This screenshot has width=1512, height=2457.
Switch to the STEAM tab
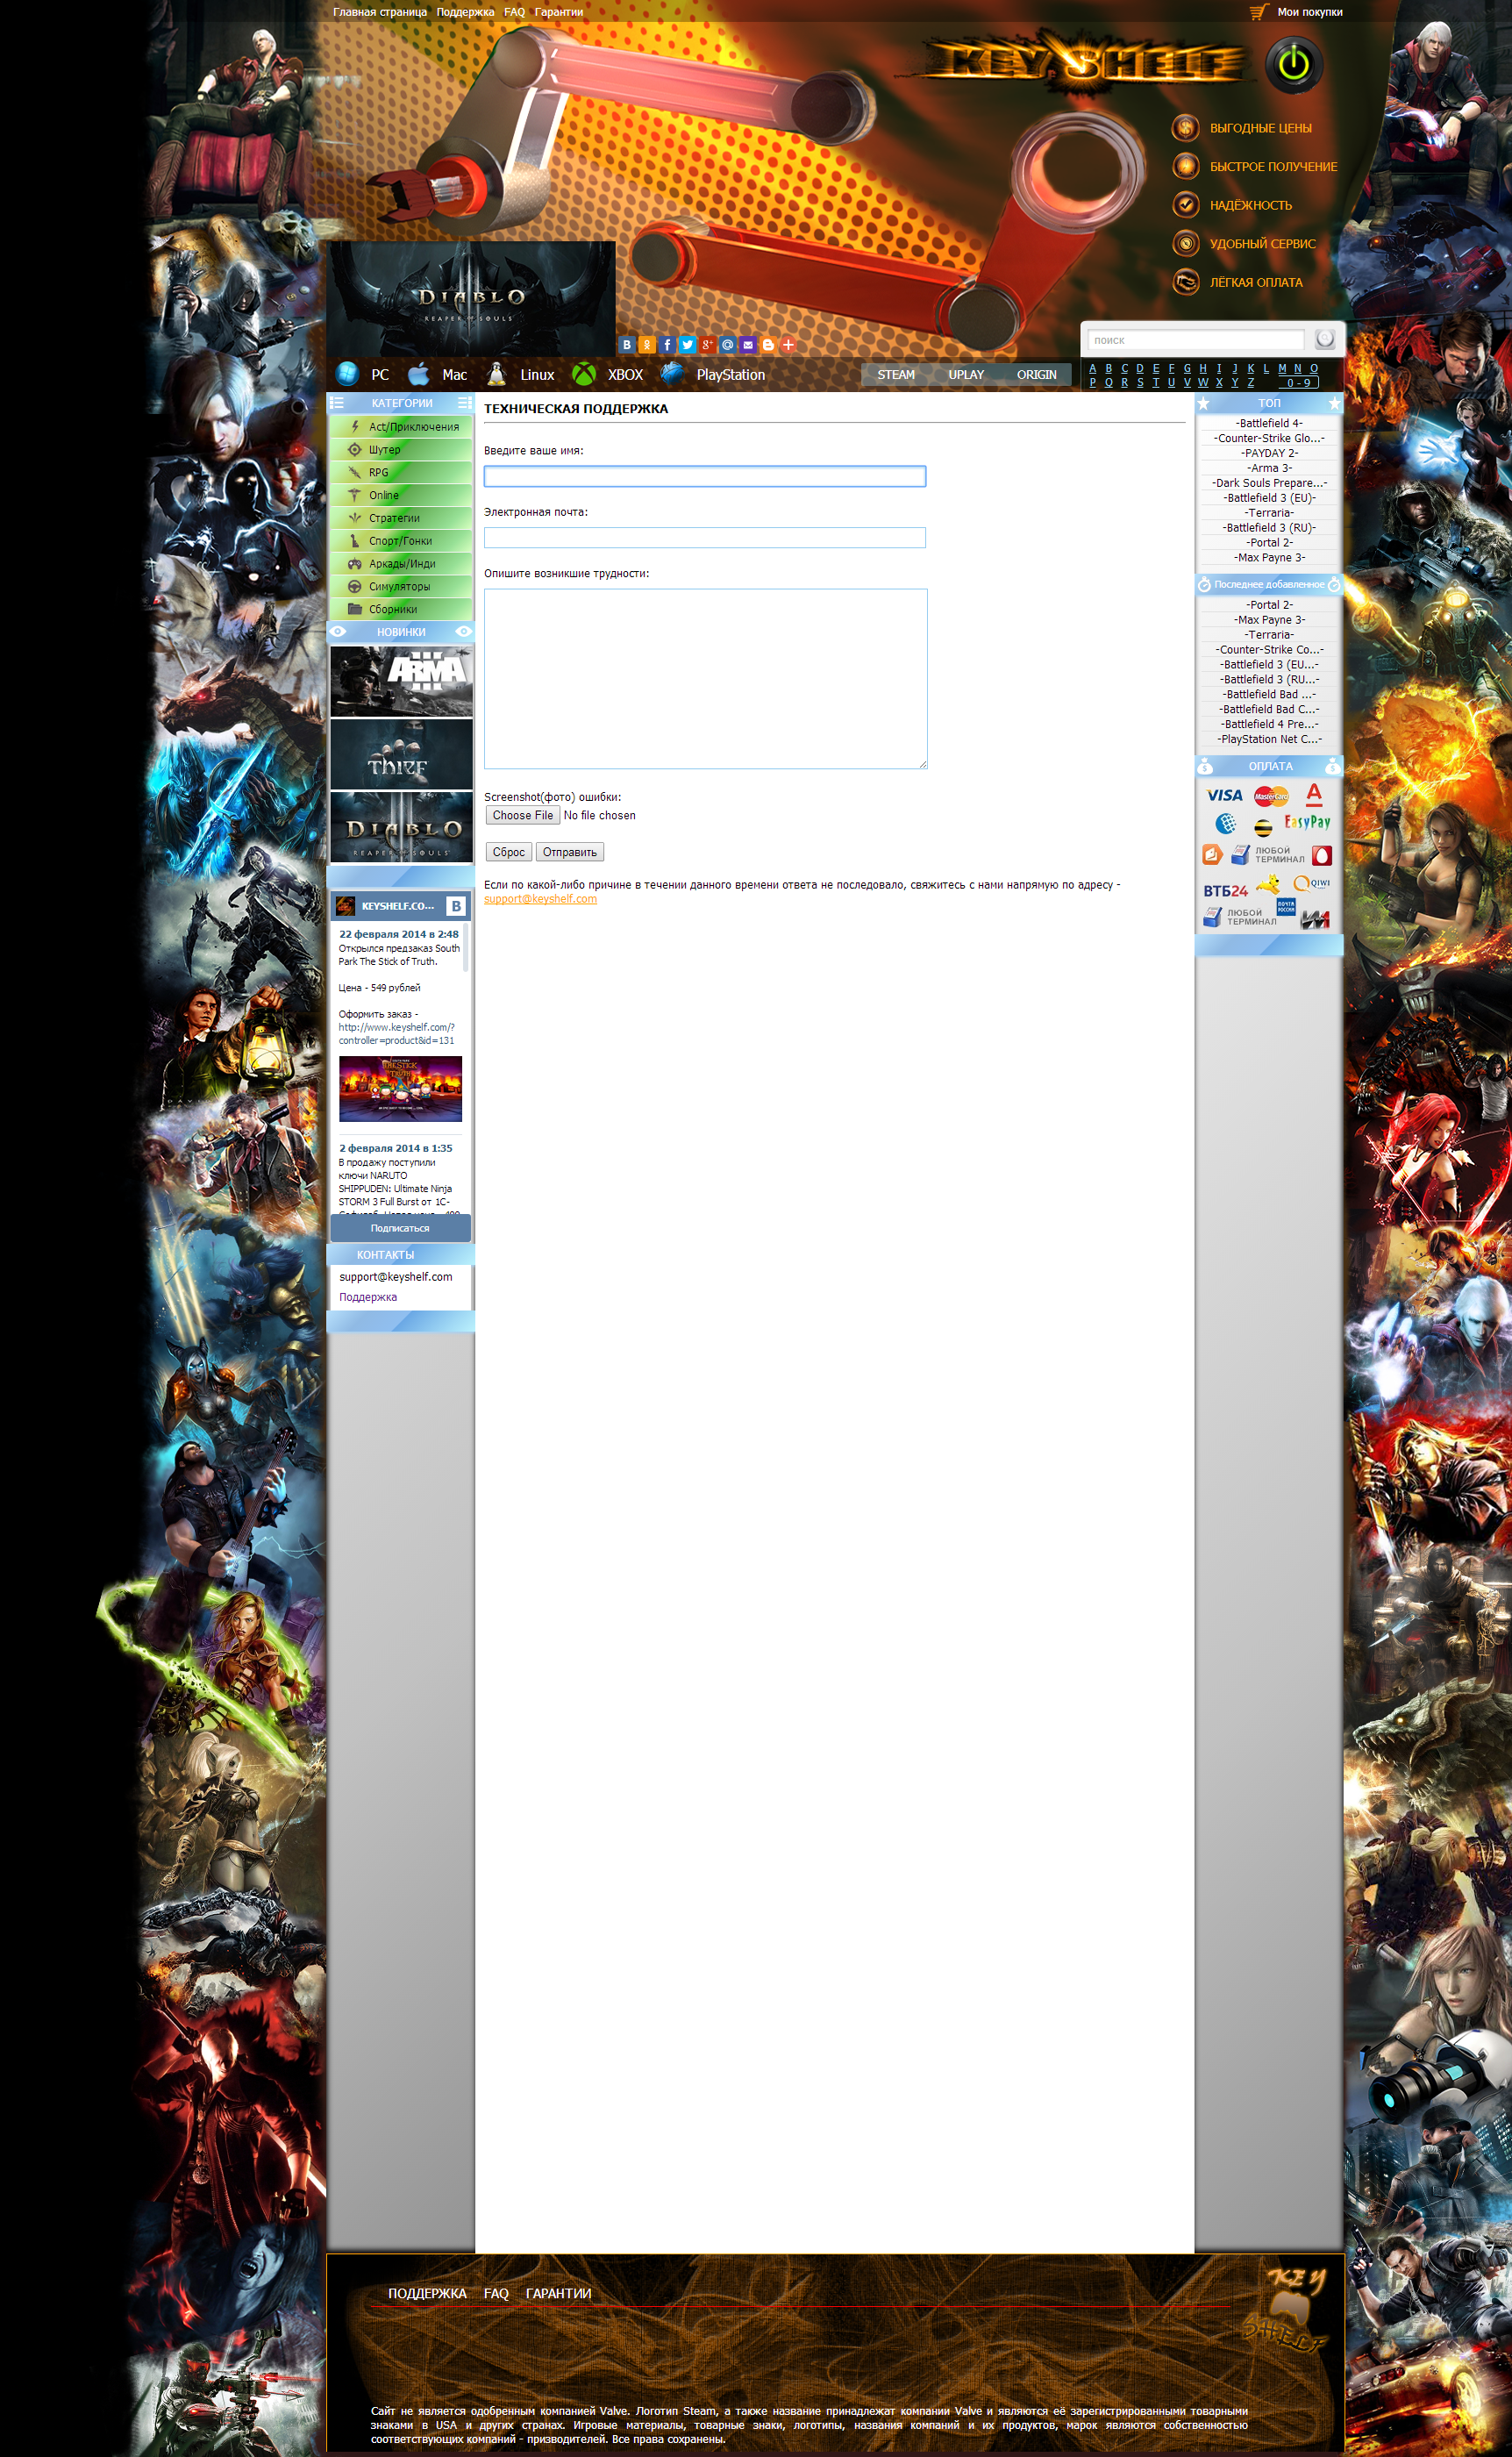(896, 375)
